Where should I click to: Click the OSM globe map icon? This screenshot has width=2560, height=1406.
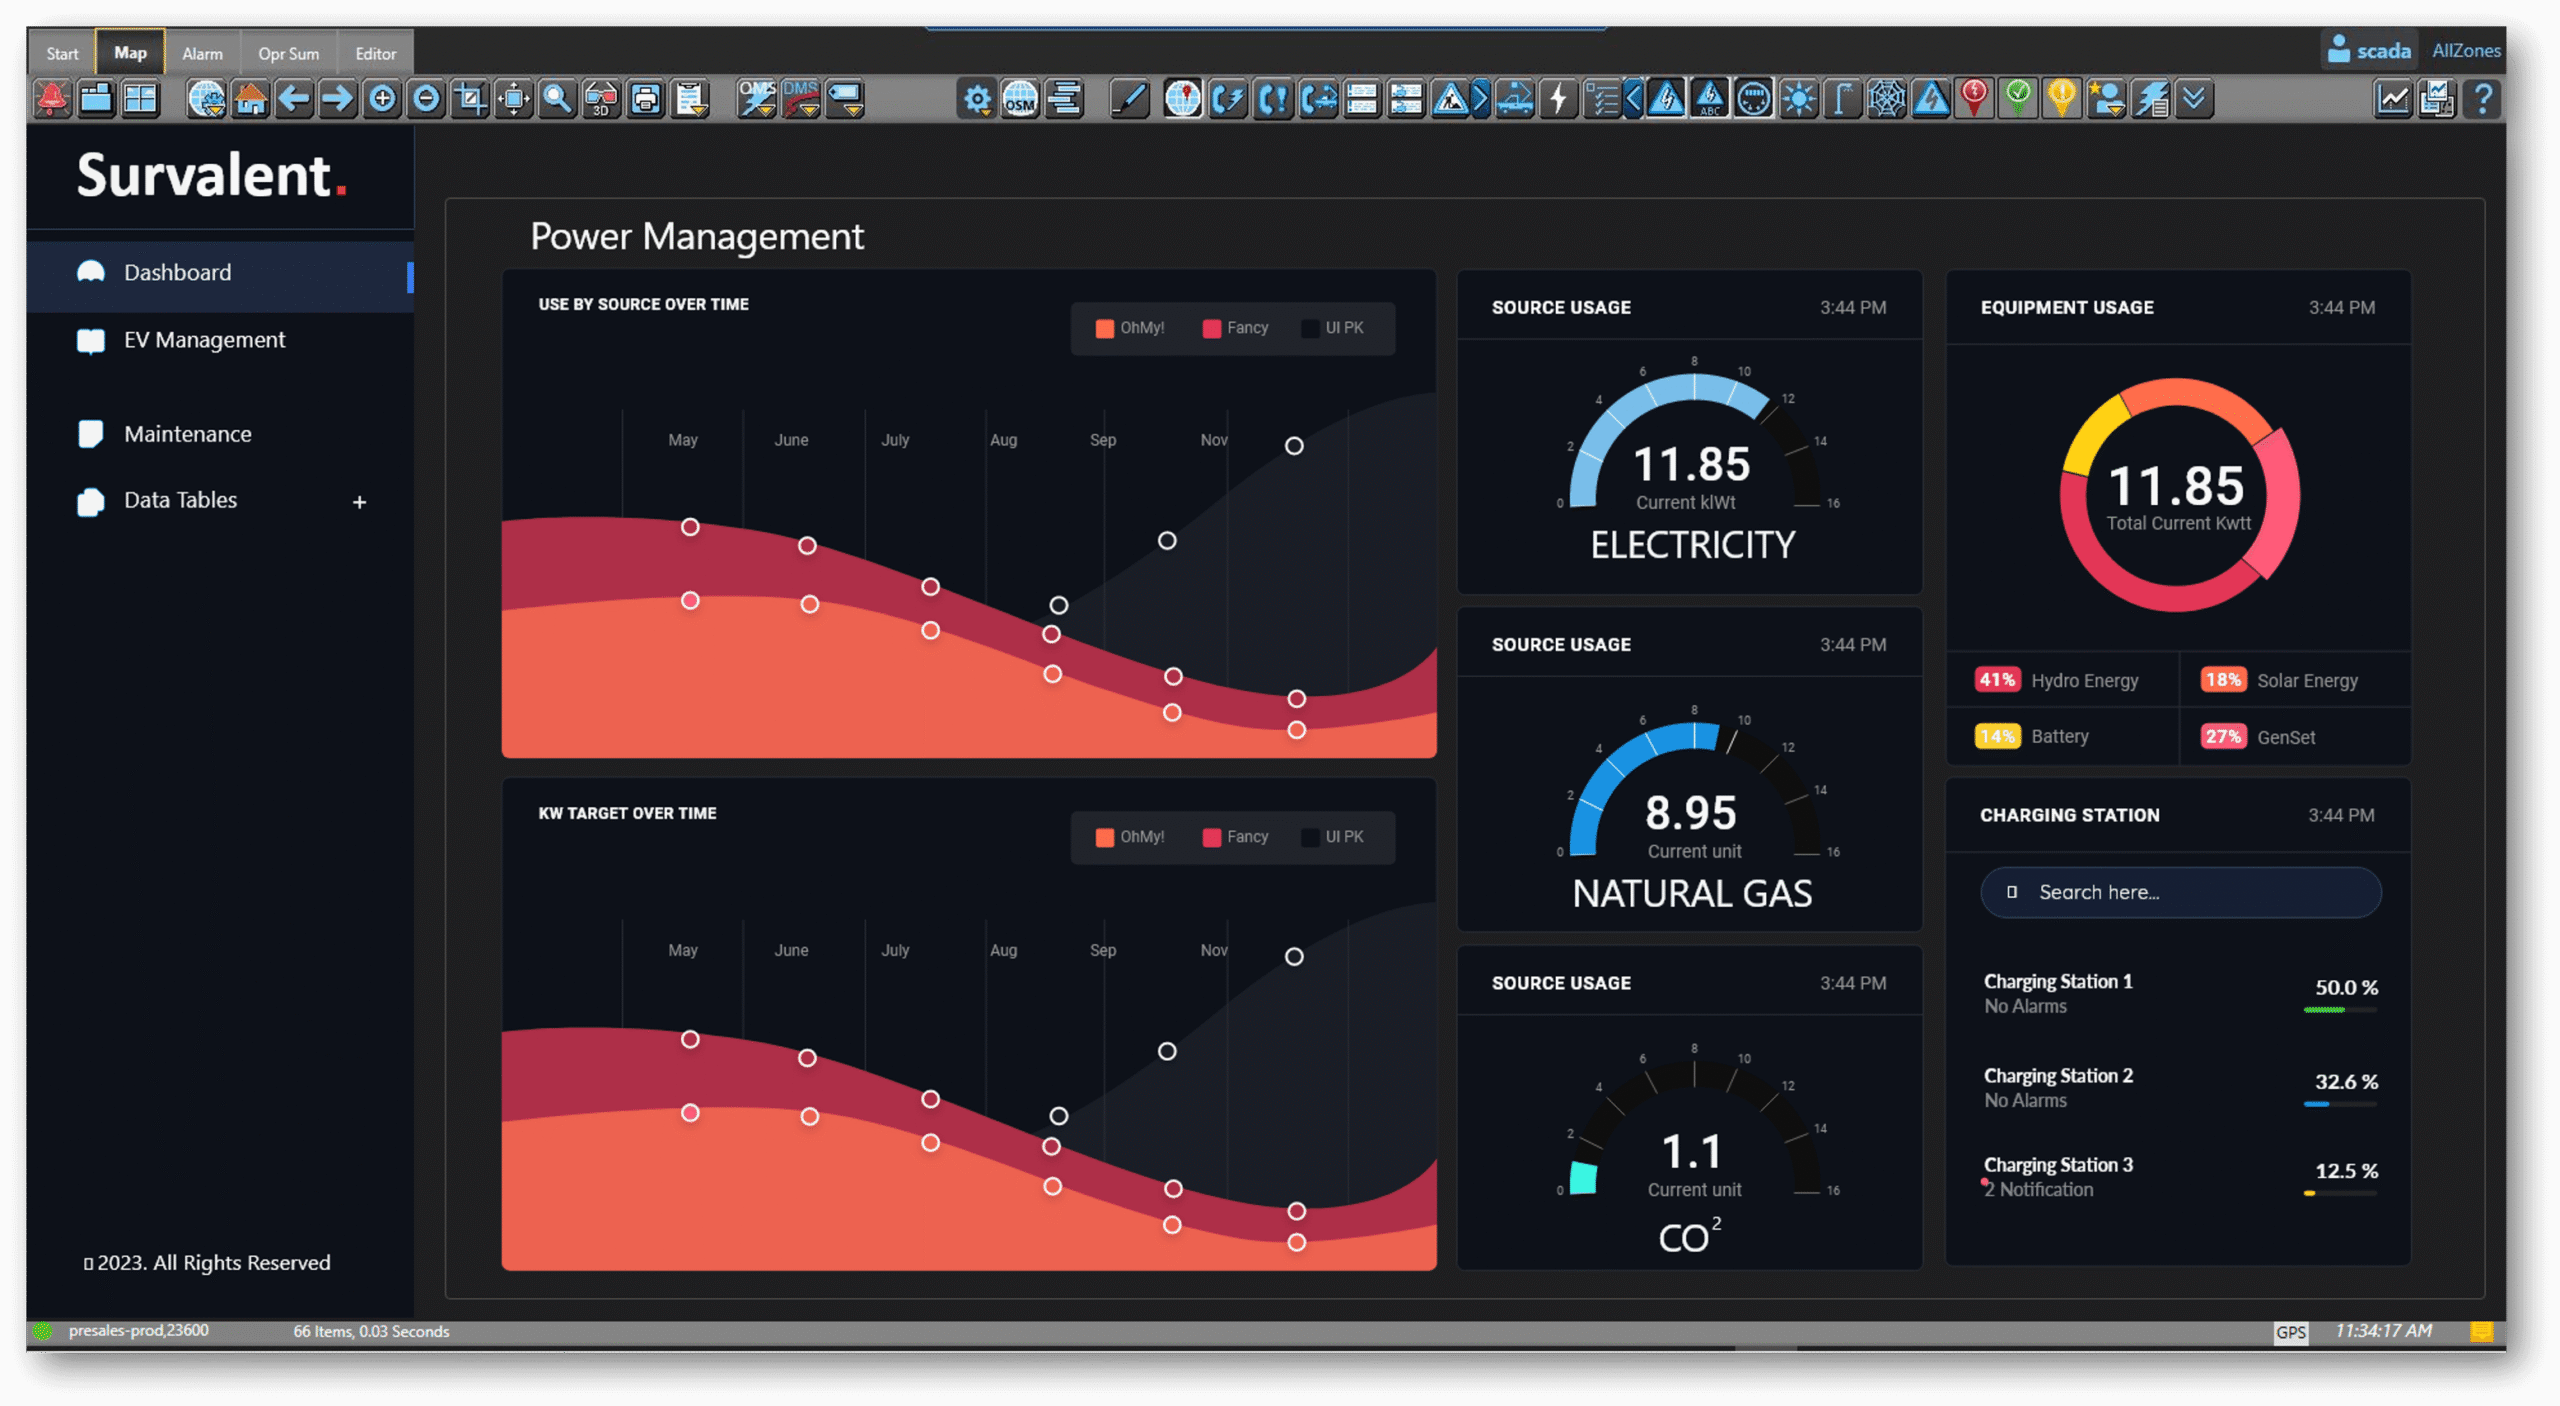pos(1020,99)
